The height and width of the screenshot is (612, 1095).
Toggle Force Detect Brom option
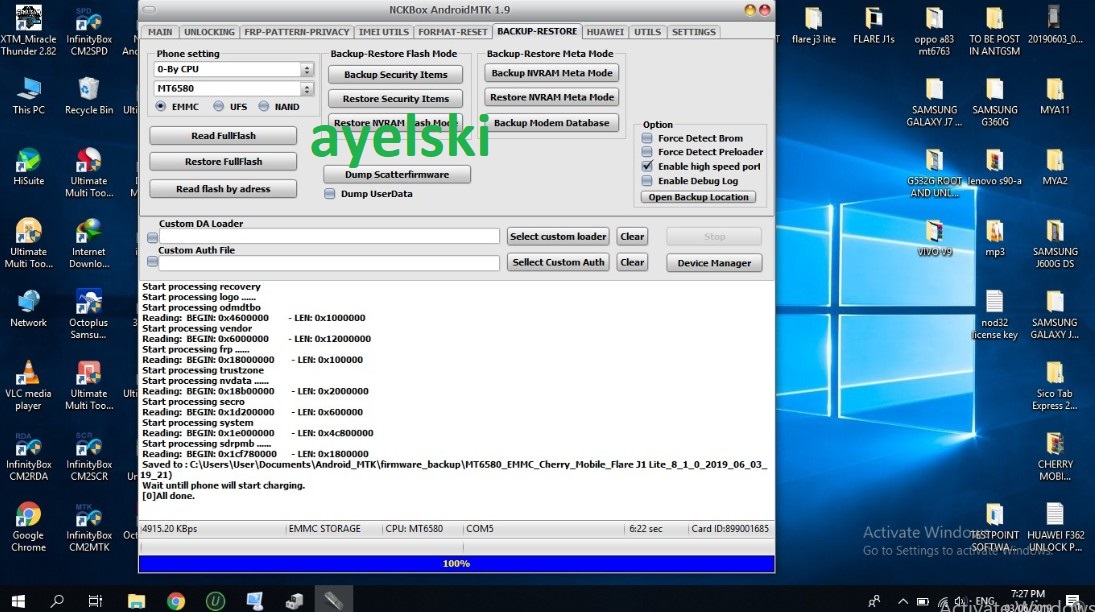pos(647,138)
